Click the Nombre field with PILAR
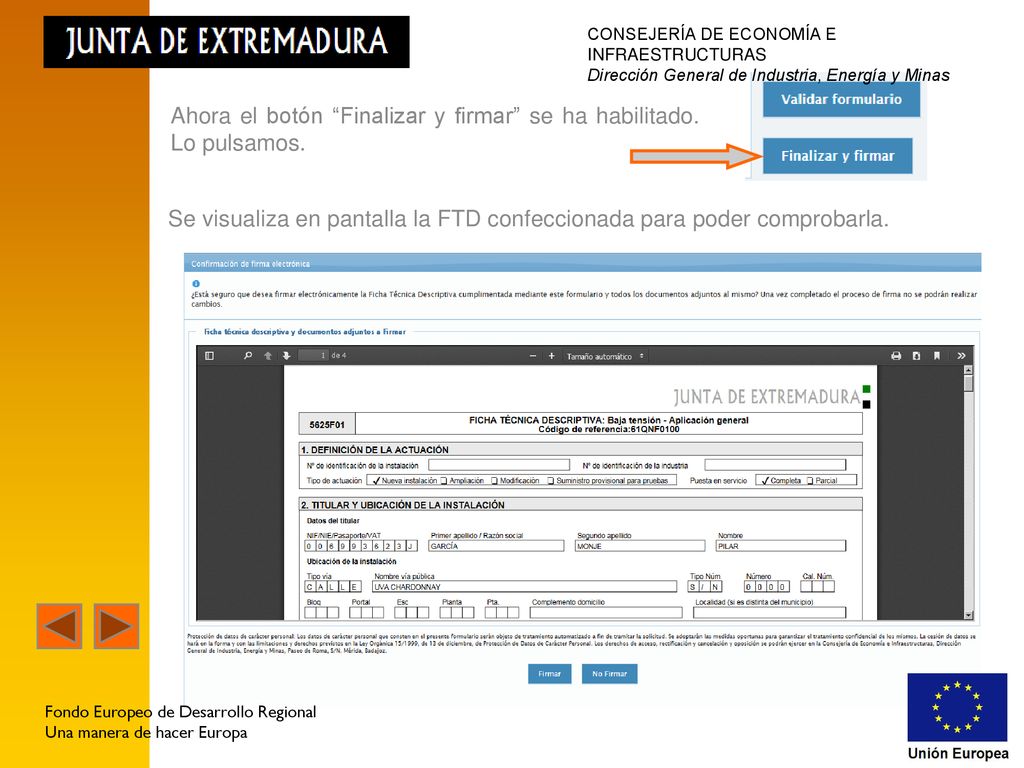Viewport: 1024px width, 768px height. [781, 546]
